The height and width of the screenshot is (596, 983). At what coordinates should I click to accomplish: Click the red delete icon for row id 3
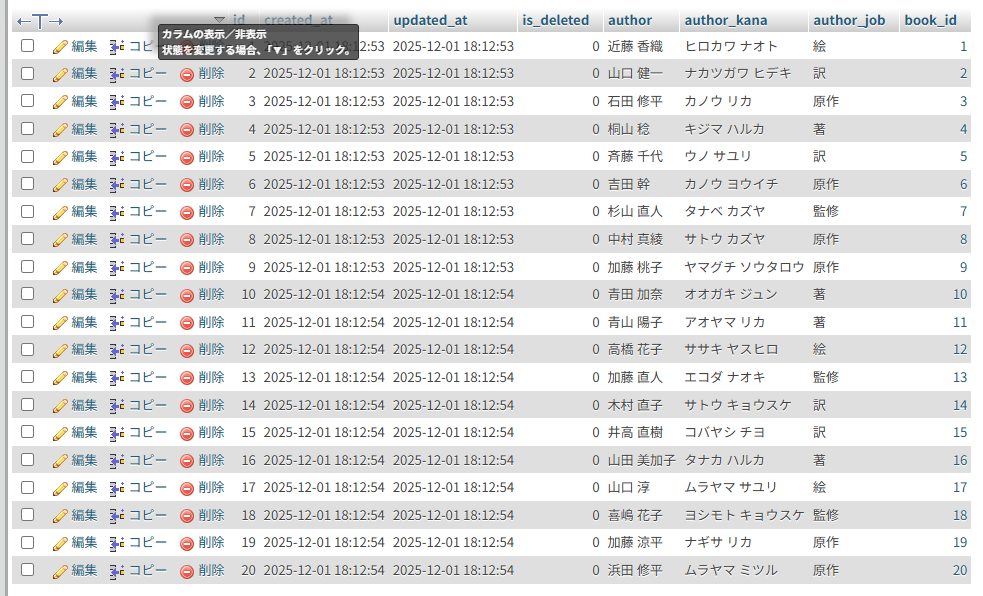point(187,102)
